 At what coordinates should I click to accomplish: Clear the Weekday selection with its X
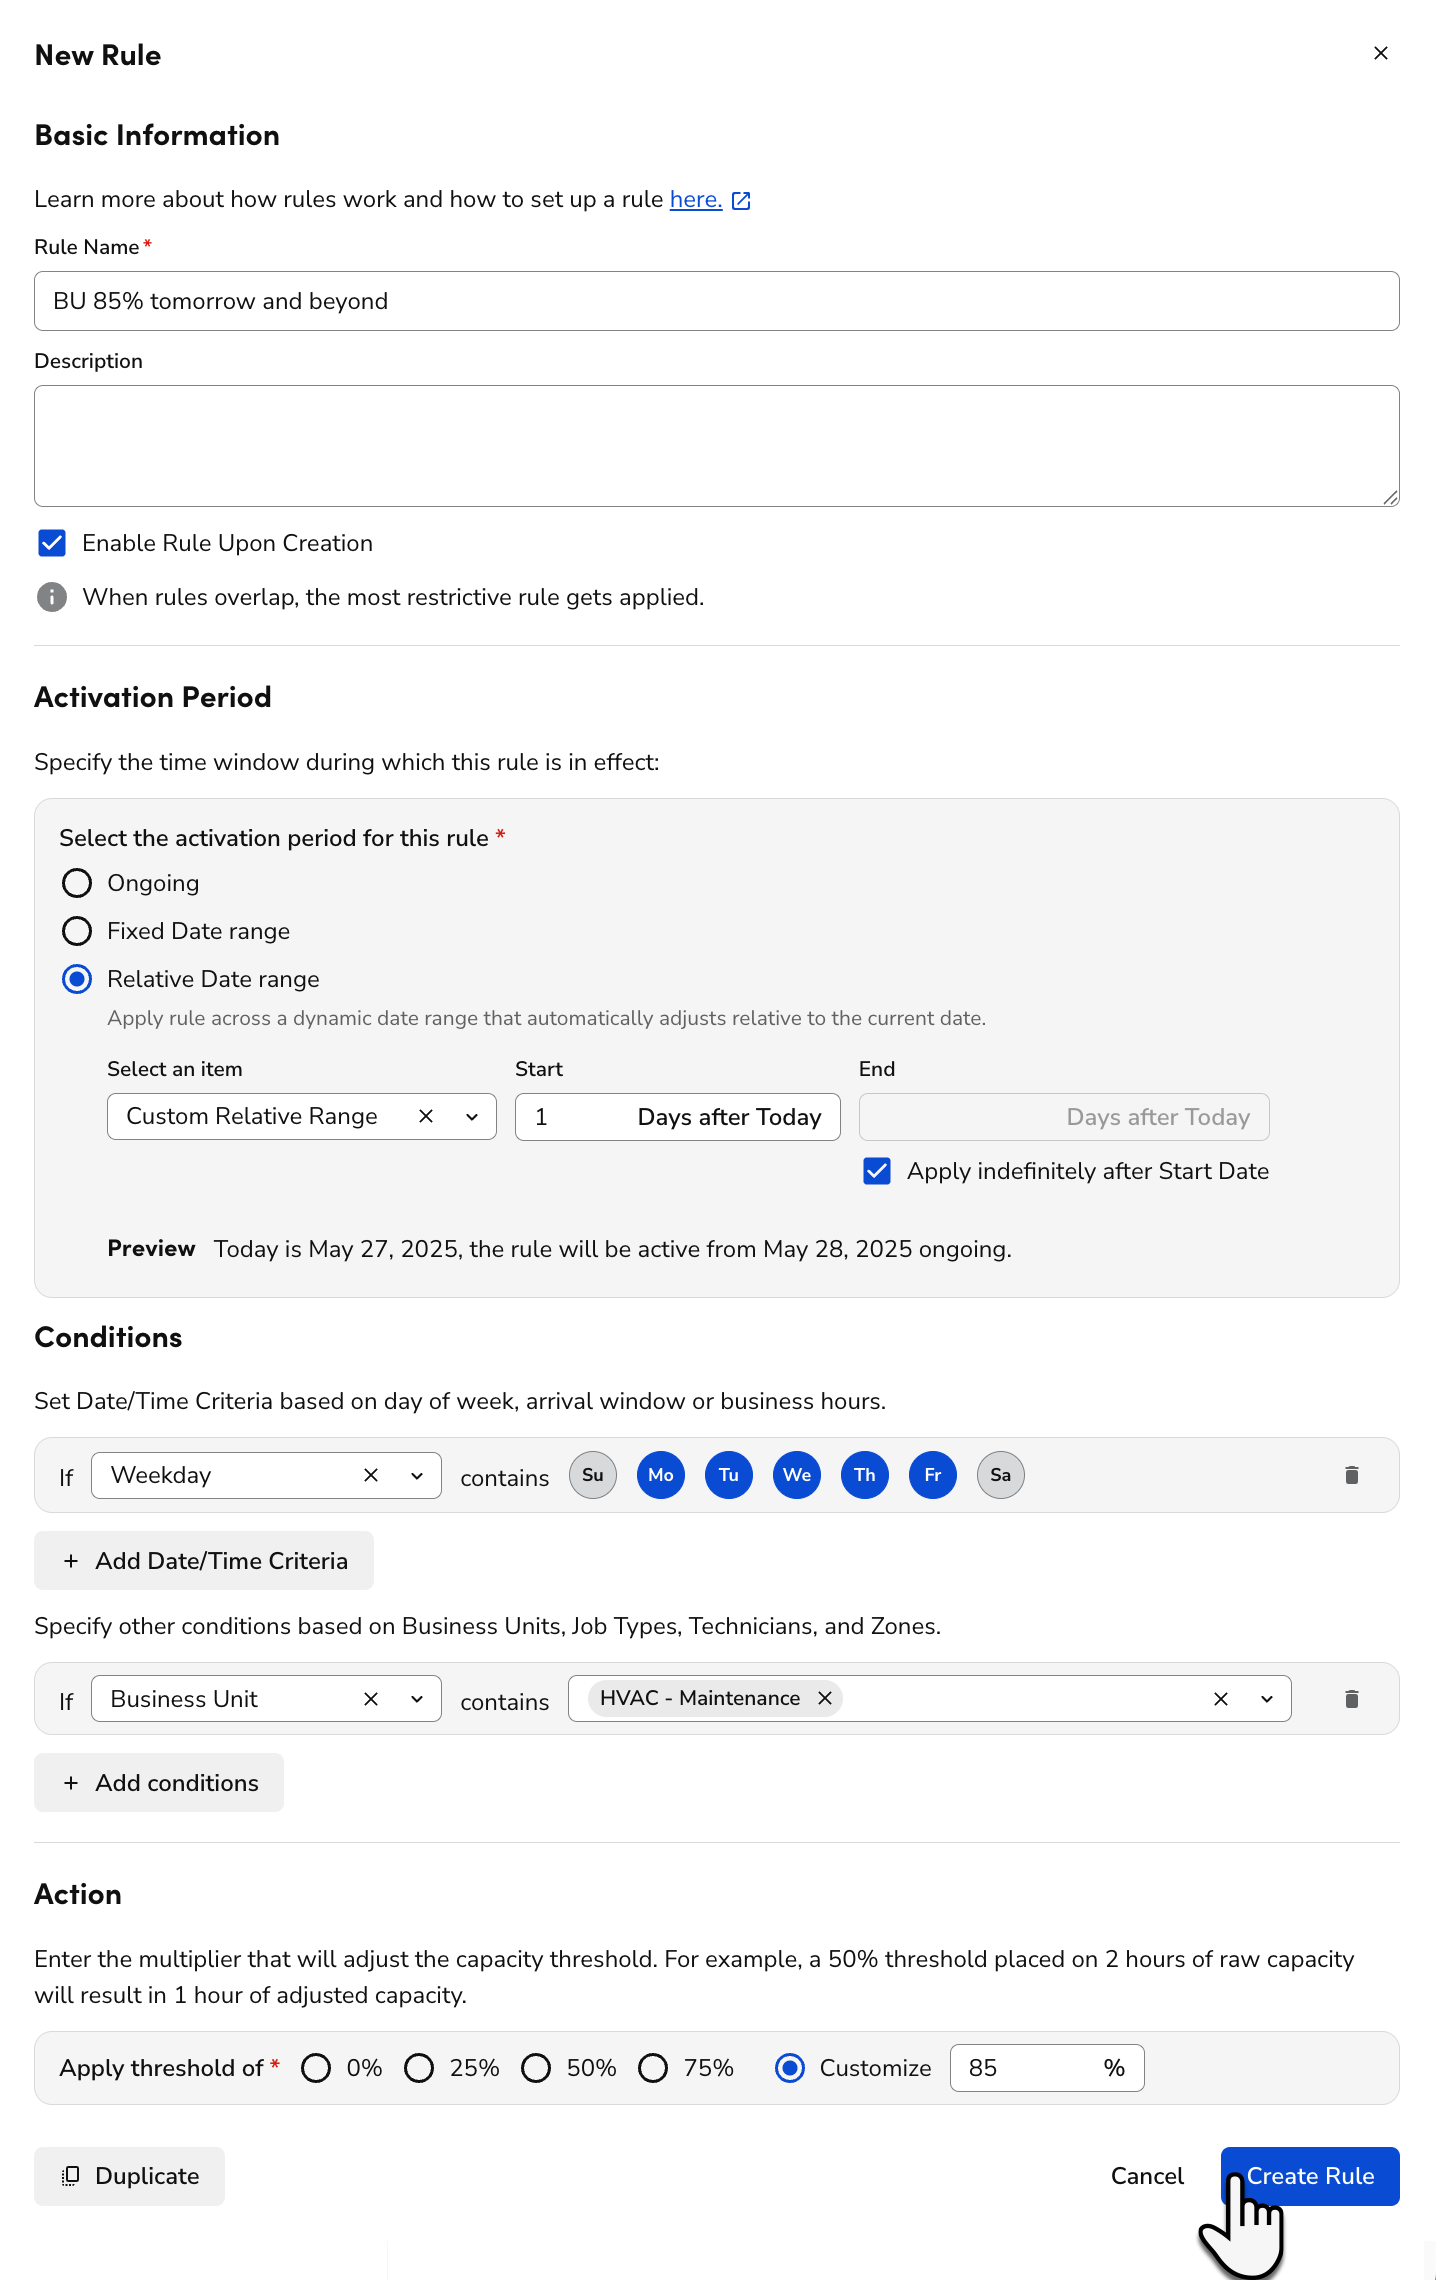point(370,1475)
